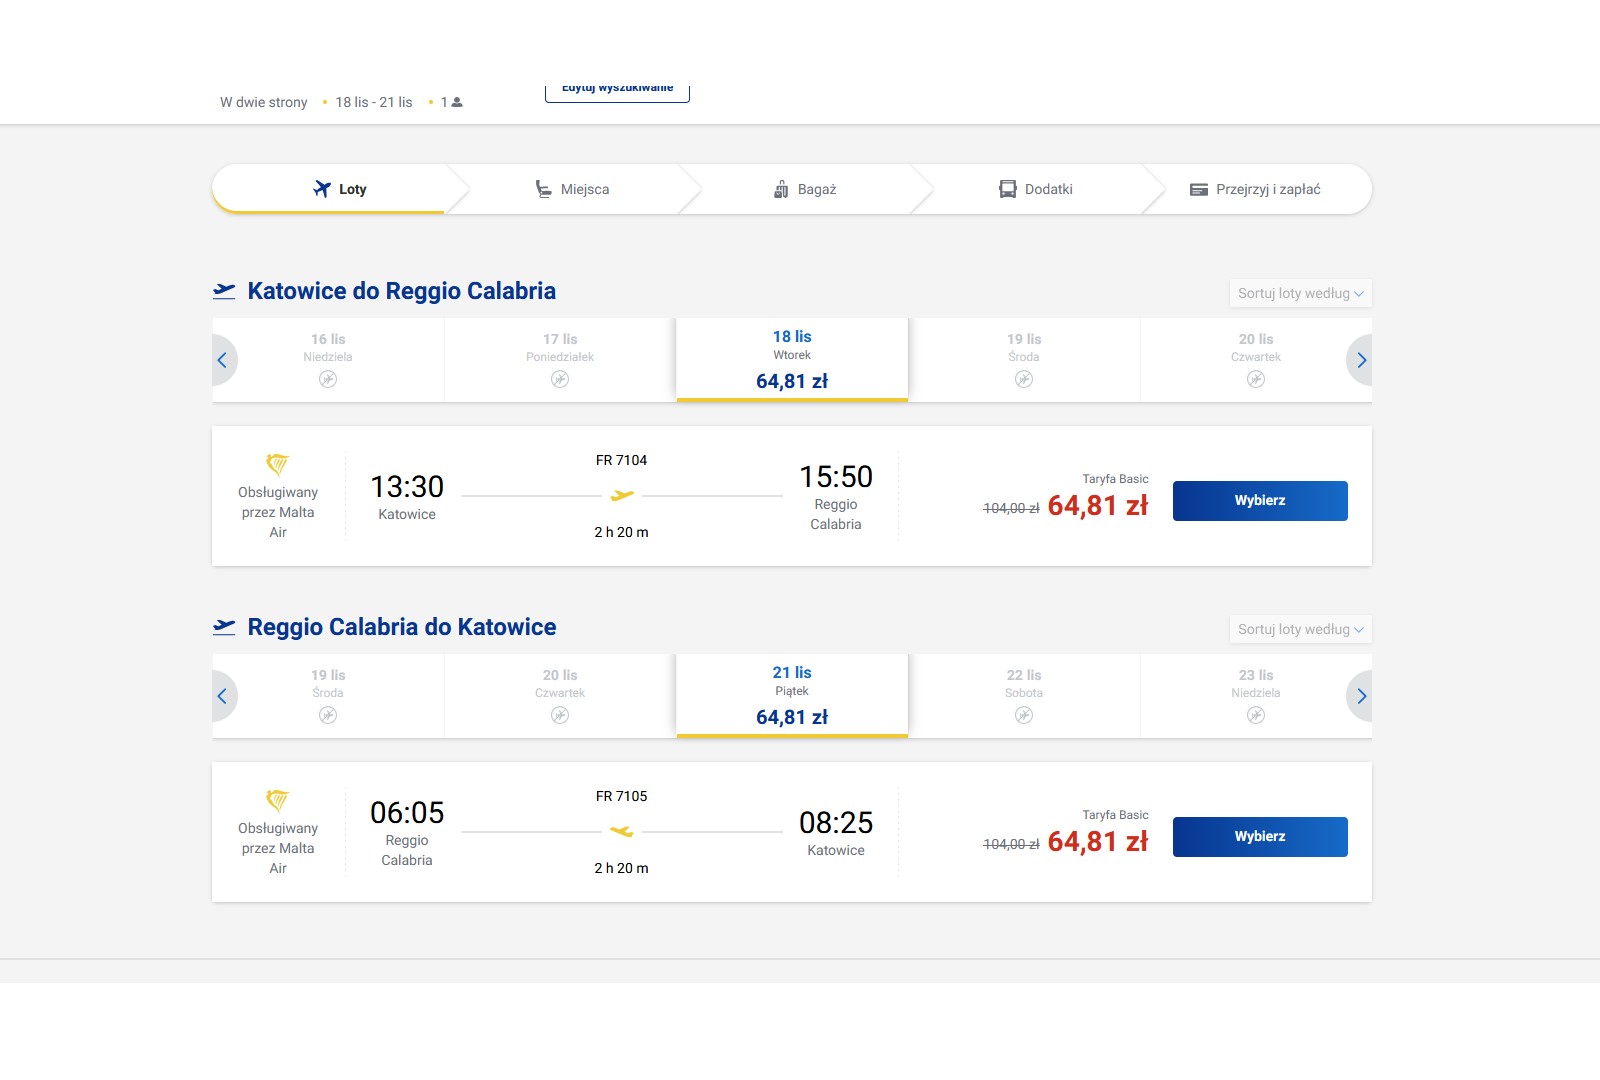Click the Loty airplane step icon
This screenshot has width=1600, height=1080.
(x=322, y=189)
